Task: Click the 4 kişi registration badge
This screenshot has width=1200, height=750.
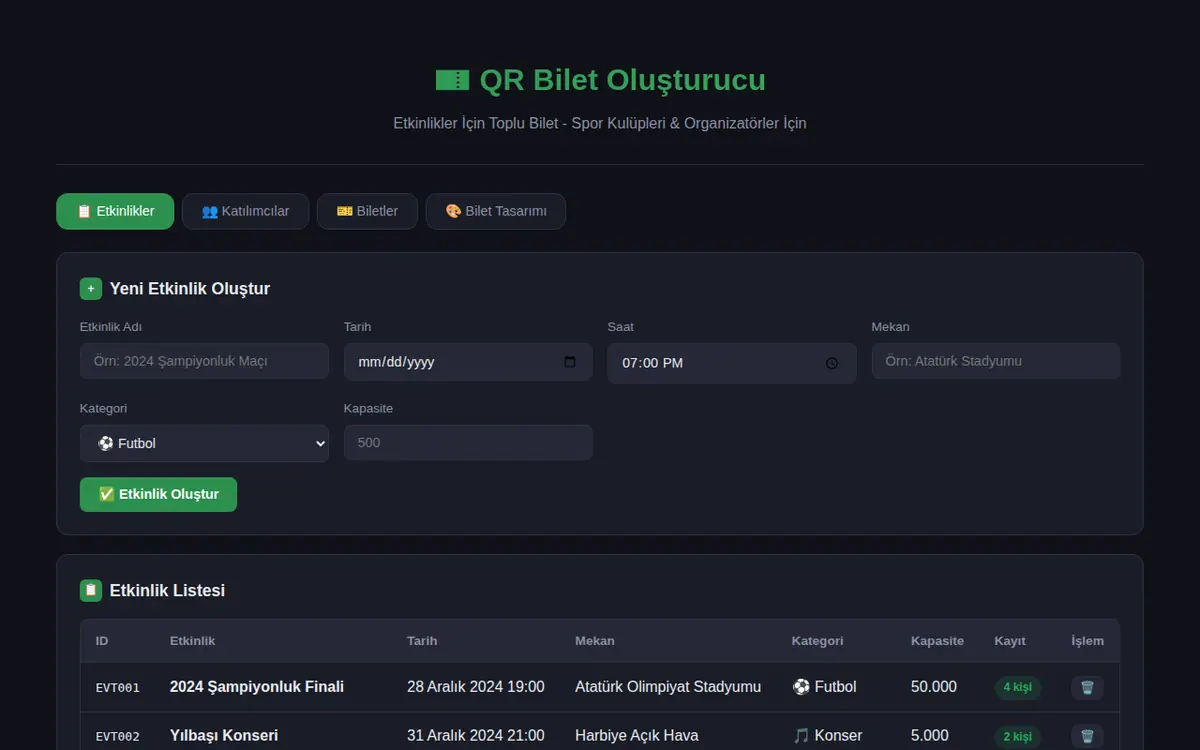Action: (x=1017, y=687)
